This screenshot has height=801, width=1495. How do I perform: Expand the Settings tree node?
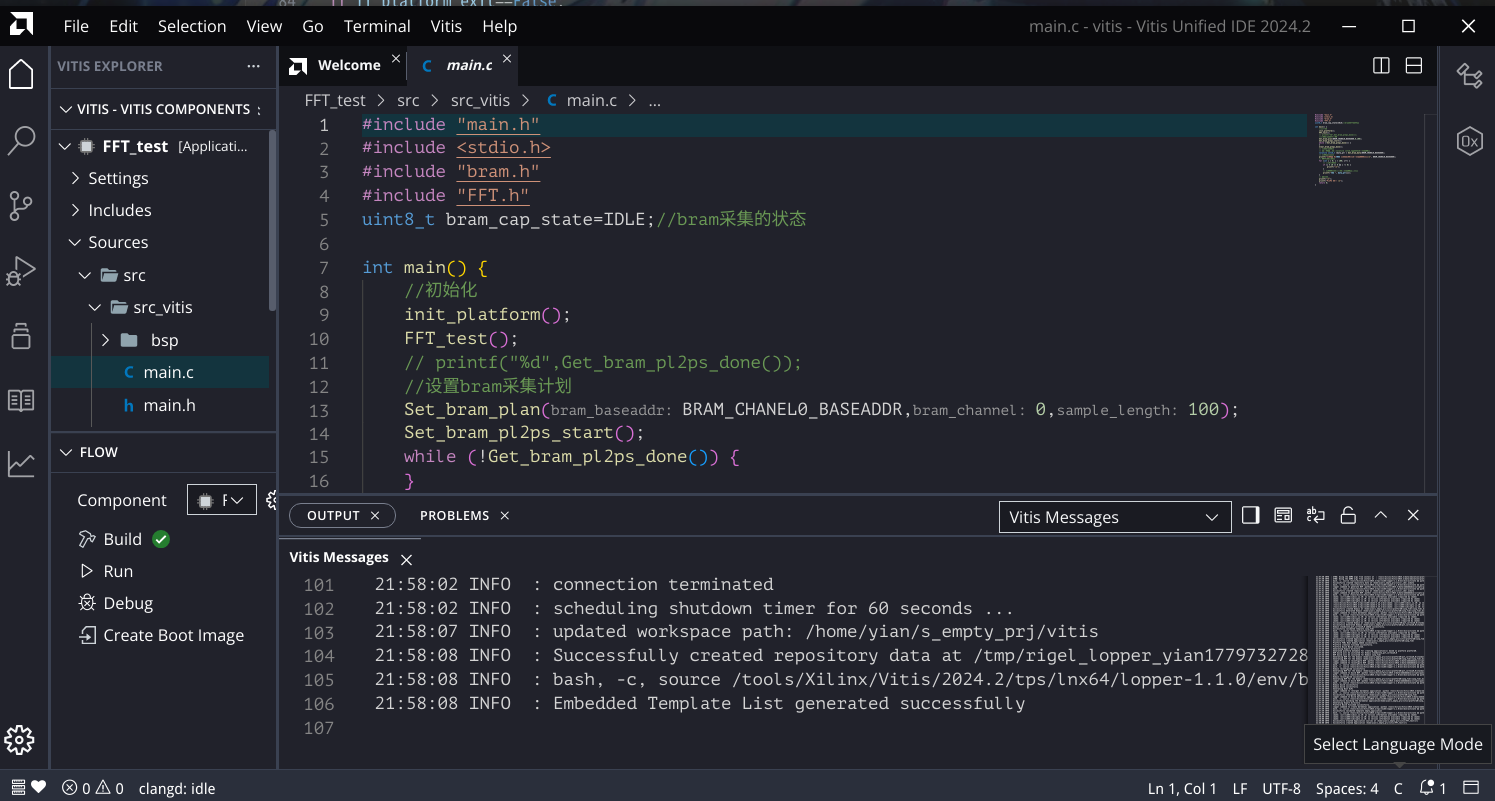point(118,178)
